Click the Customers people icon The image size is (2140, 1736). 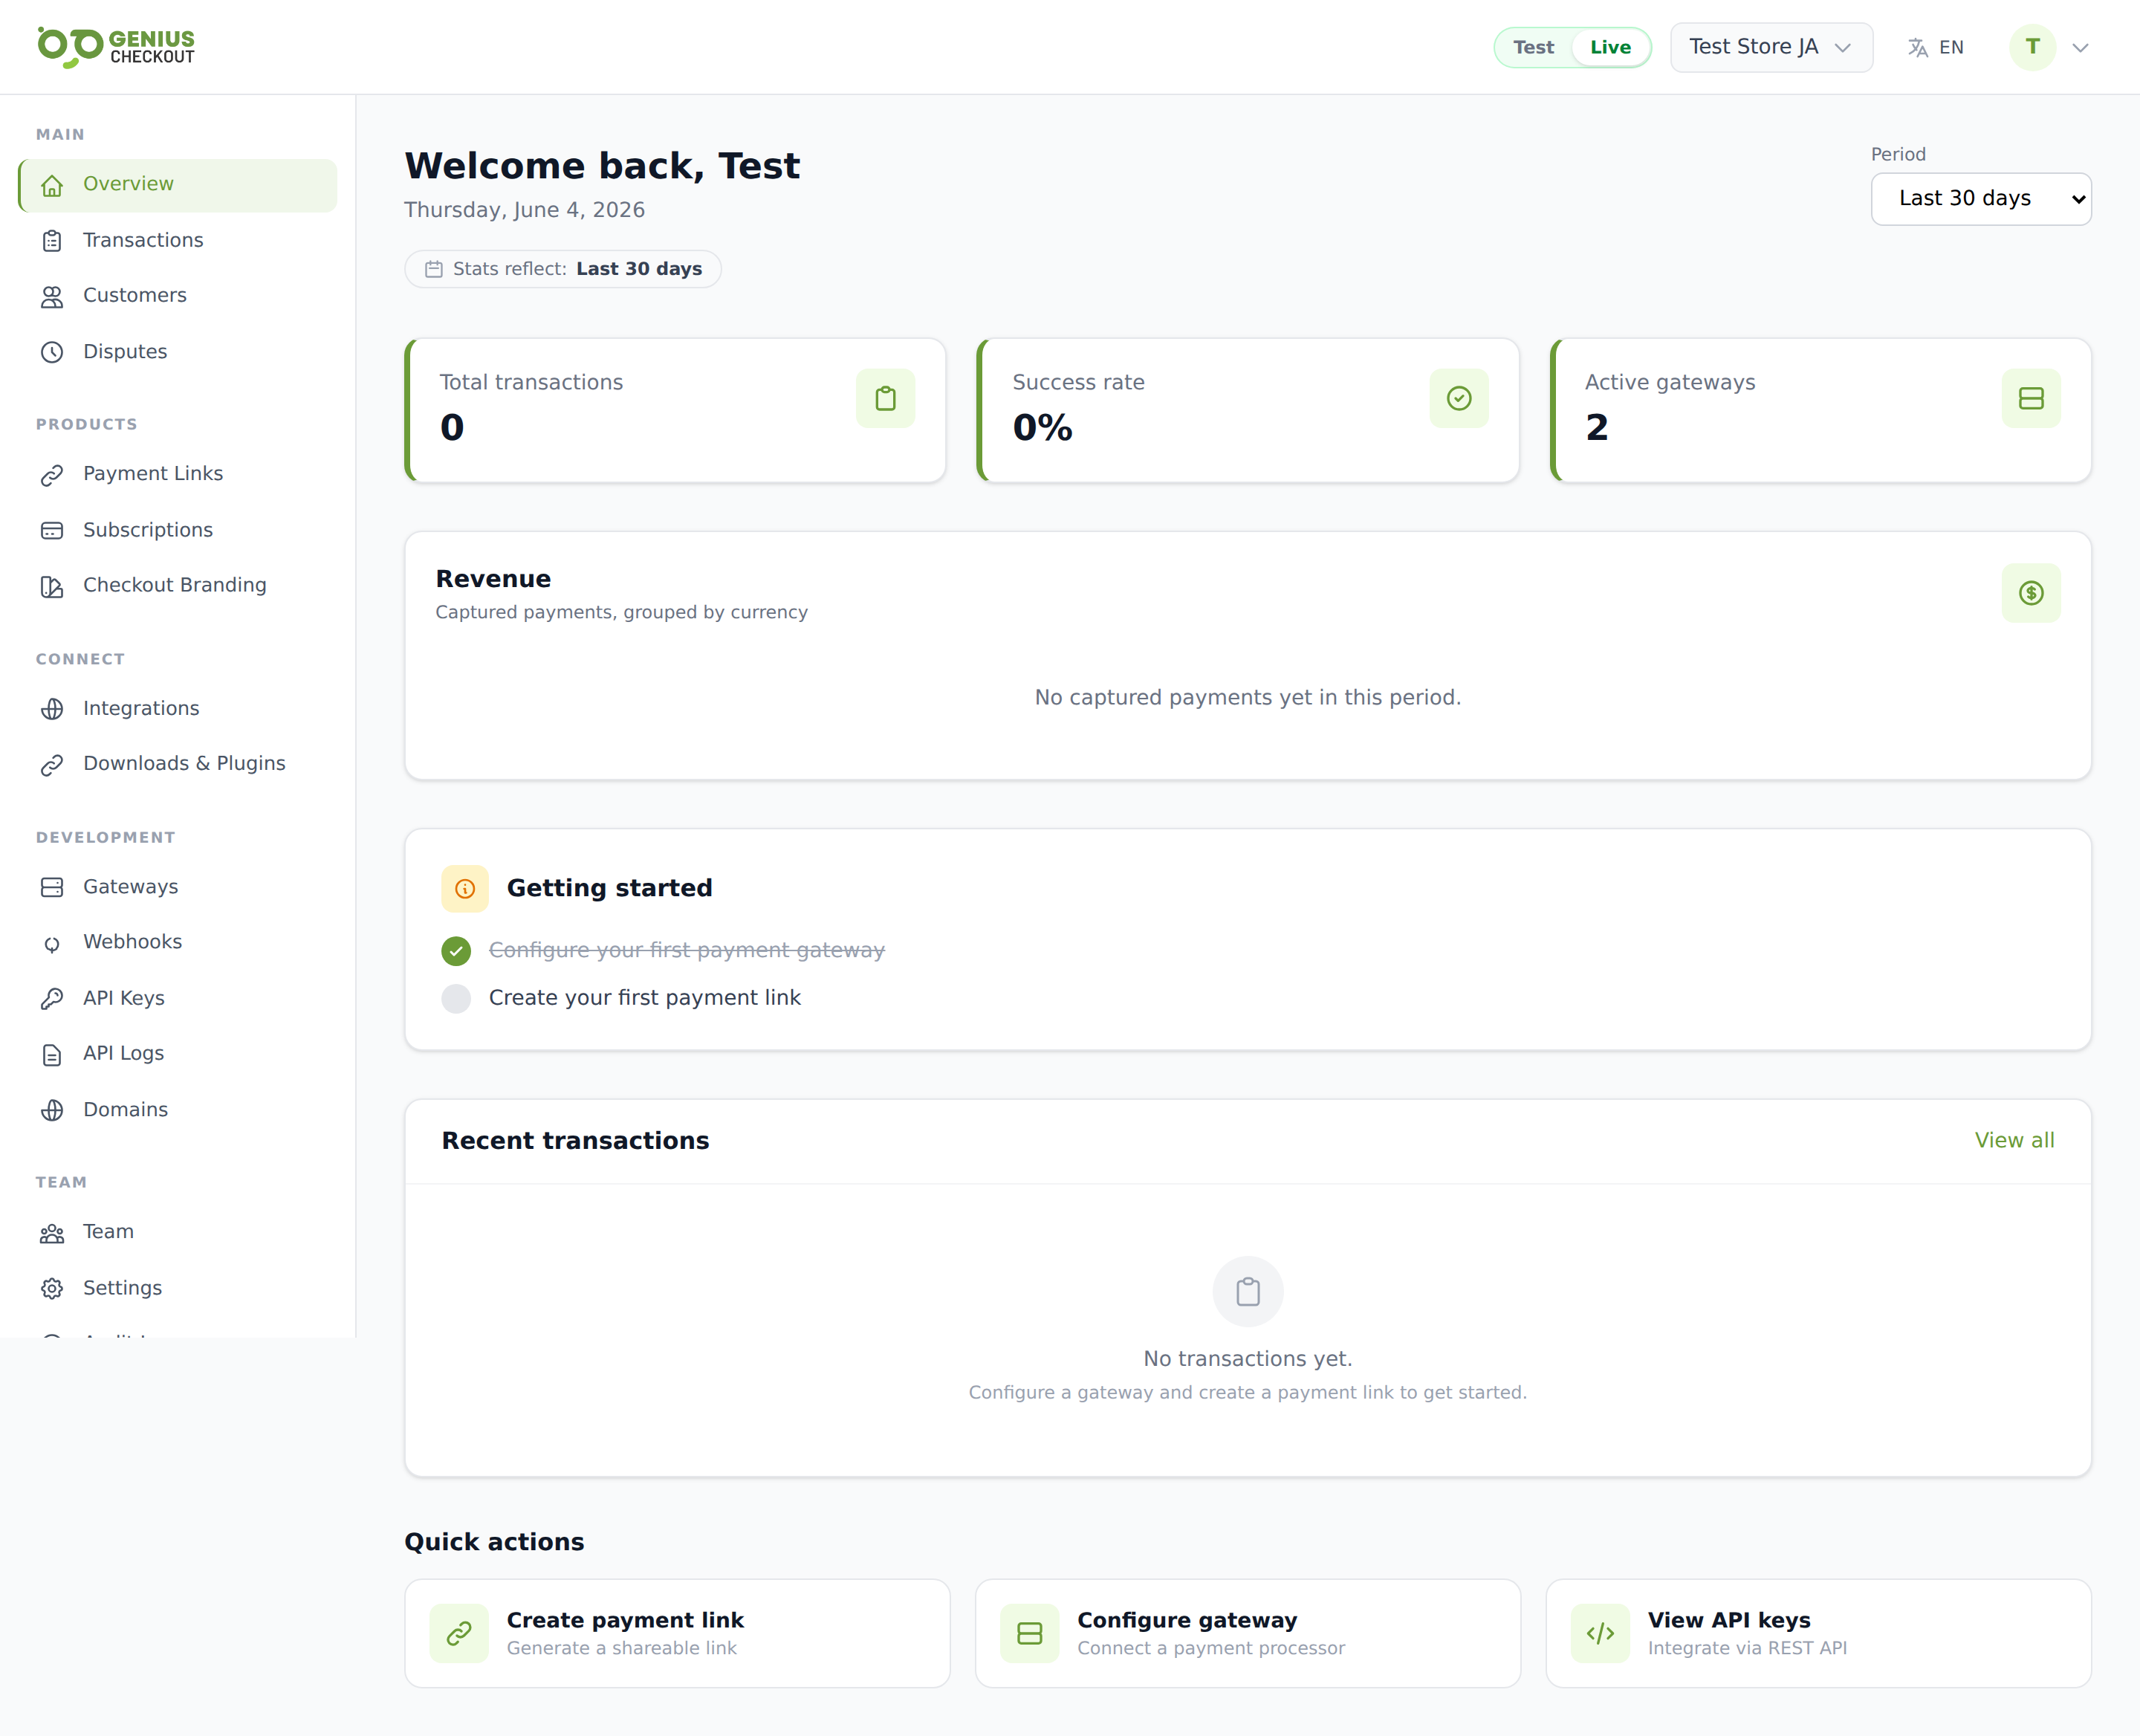pos(52,296)
